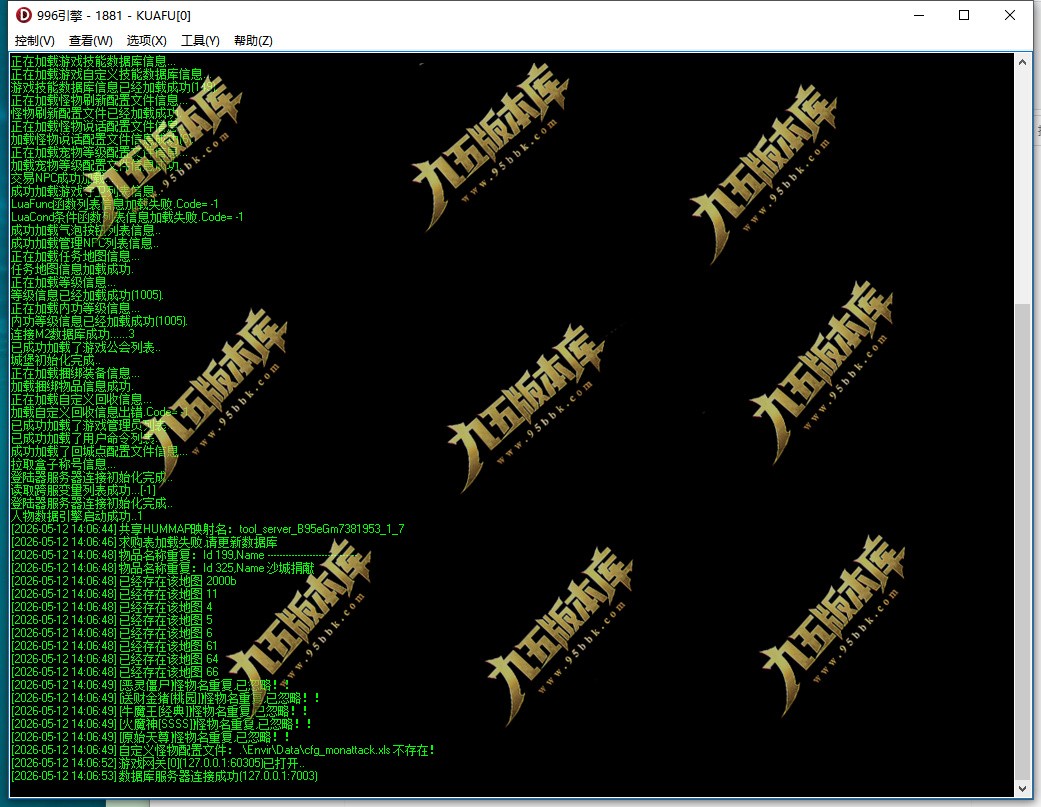Click log line '已经存在该地图 61'
1041x807 pixels.
coord(114,646)
